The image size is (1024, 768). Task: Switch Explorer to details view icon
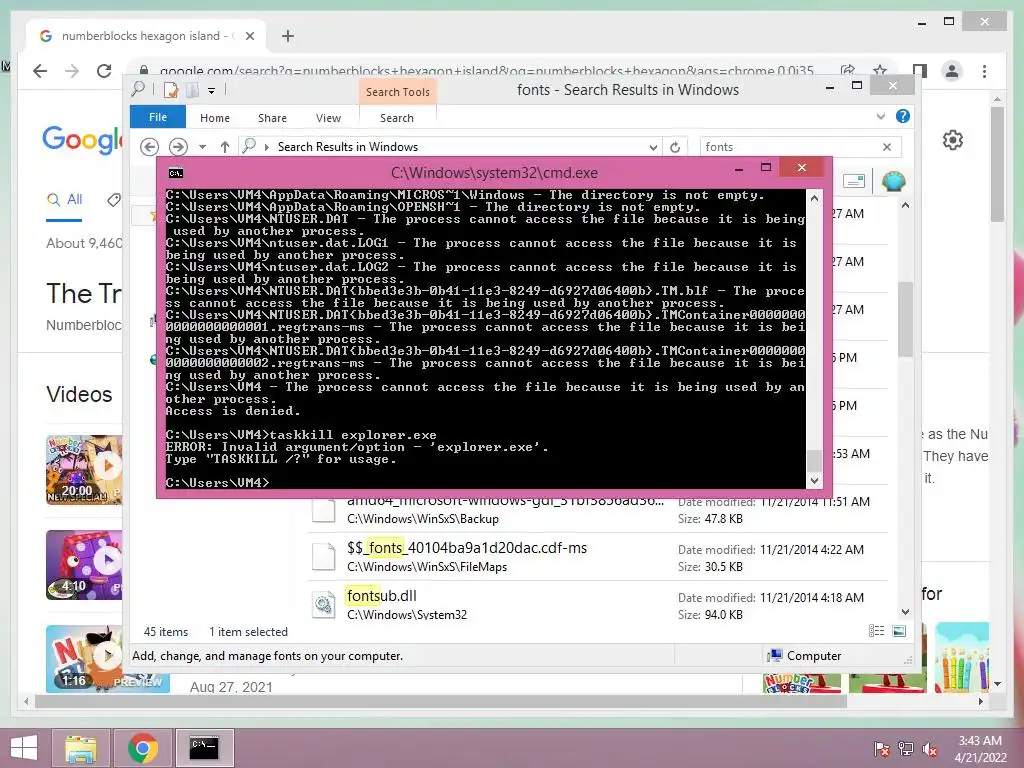(x=876, y=631)
